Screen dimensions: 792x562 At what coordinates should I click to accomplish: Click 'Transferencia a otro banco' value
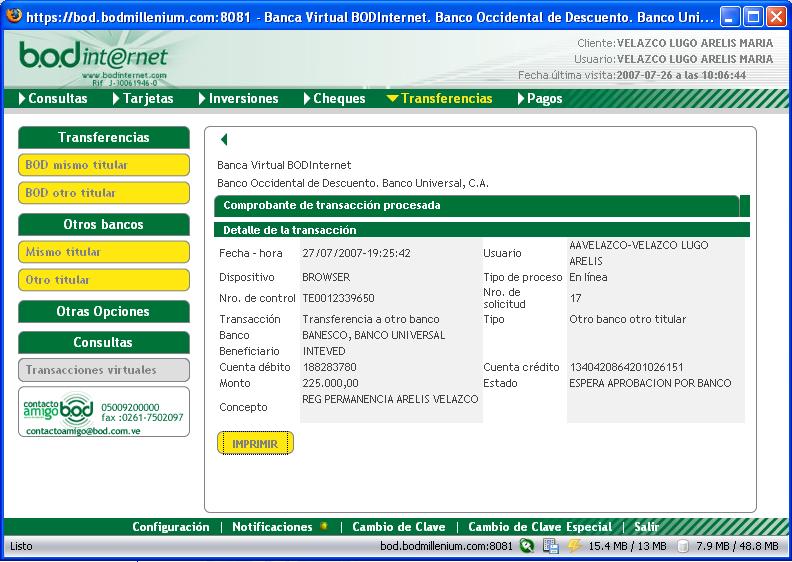point(371,319)
